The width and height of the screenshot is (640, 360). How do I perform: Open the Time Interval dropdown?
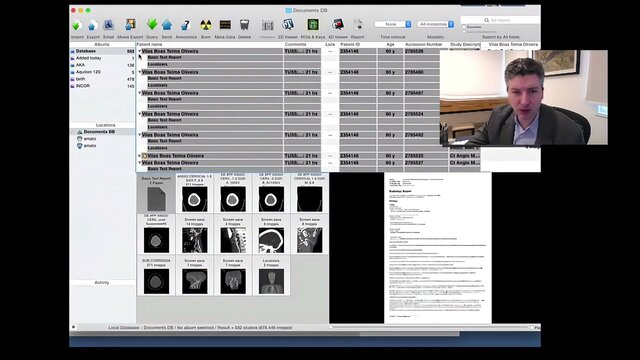(x=393, y=24)
